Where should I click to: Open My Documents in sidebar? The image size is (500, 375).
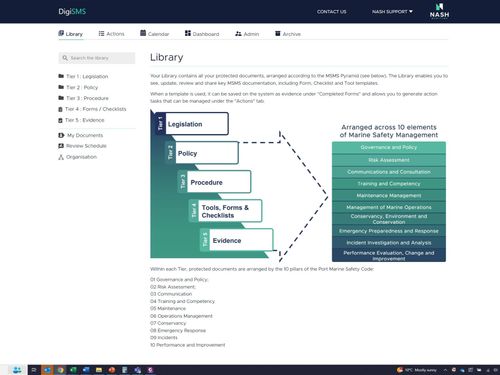pyautogui.click(x=81, y=135)
